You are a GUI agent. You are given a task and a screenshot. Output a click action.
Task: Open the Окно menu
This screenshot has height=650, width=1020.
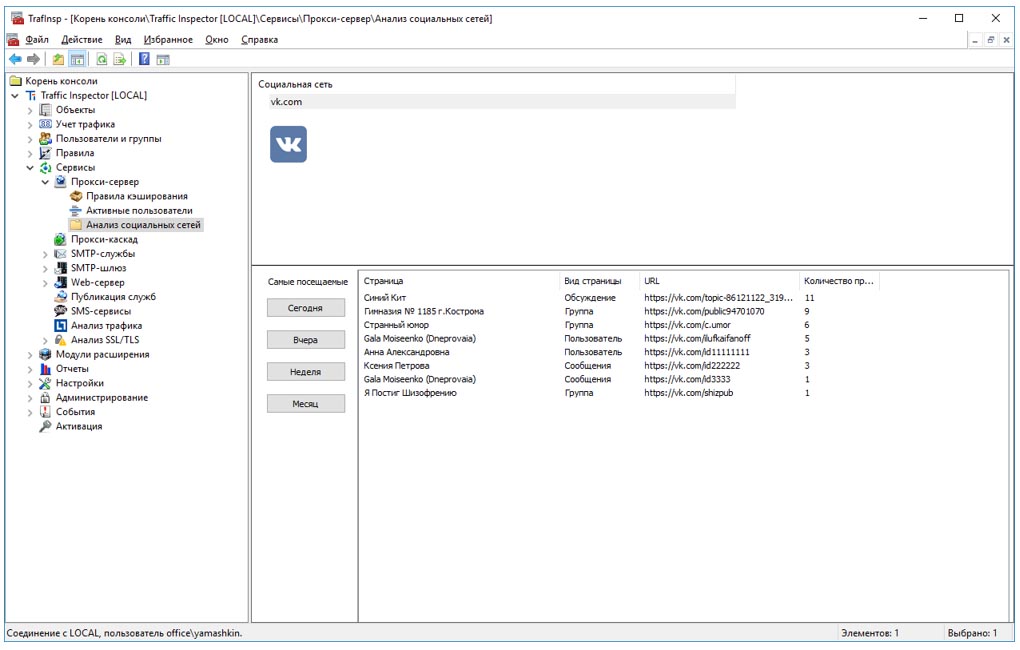pos(217,40)
